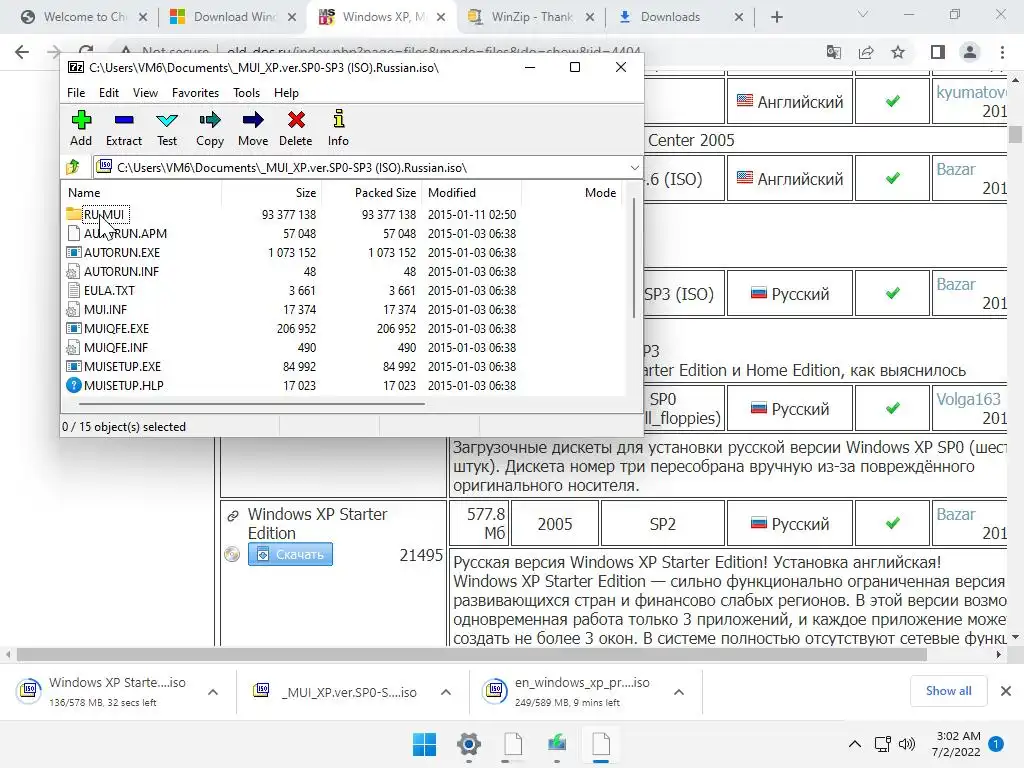Viewport: 1024px width, 768px height.
Task: Click the red Delete icon
Action: click(x=296, y=129)
